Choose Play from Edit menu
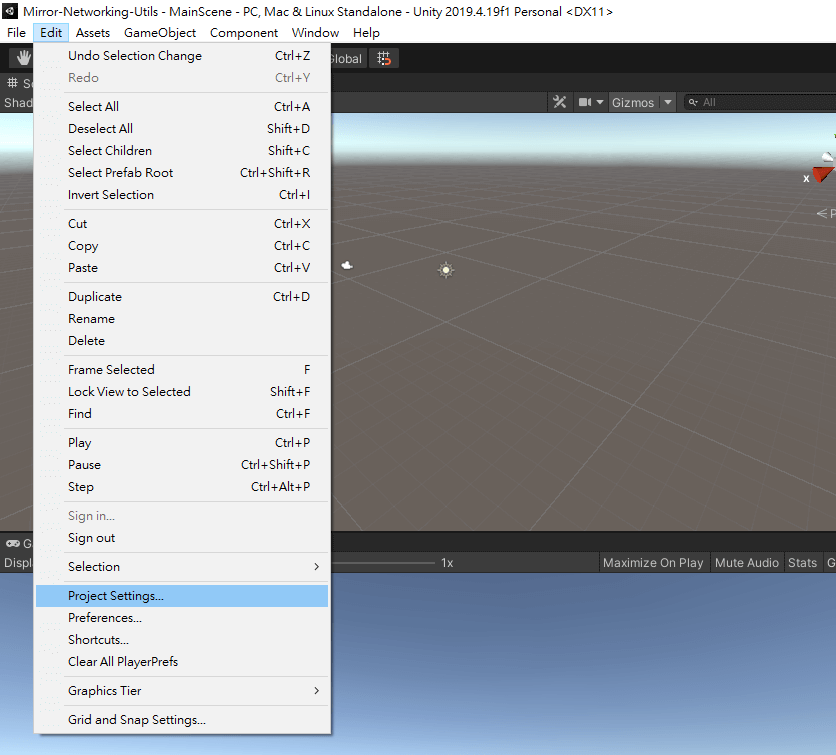Screen dimensions: 836x755 pyautogui.click(x=182, y=443)
